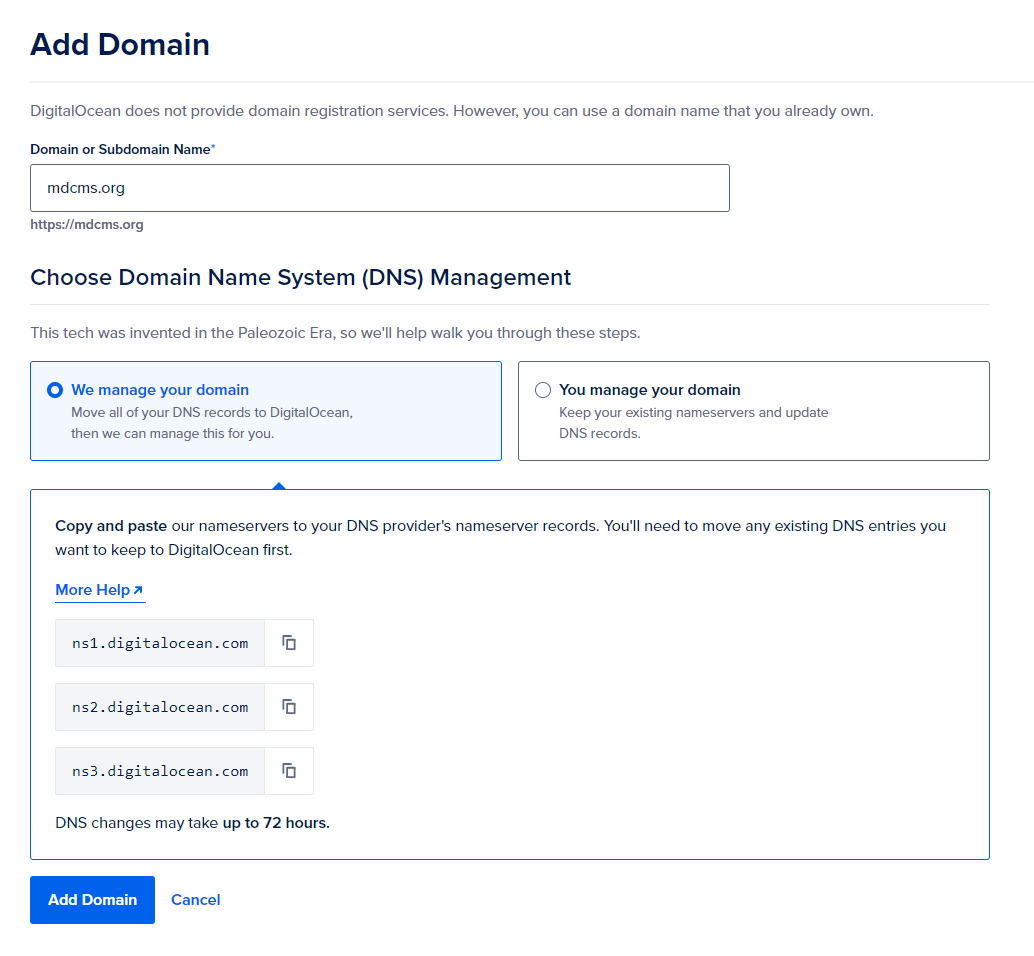Copy ns2.digitalocean.com nameserver to clipboard
This screenshot has height=956, width=1034.
289,707
